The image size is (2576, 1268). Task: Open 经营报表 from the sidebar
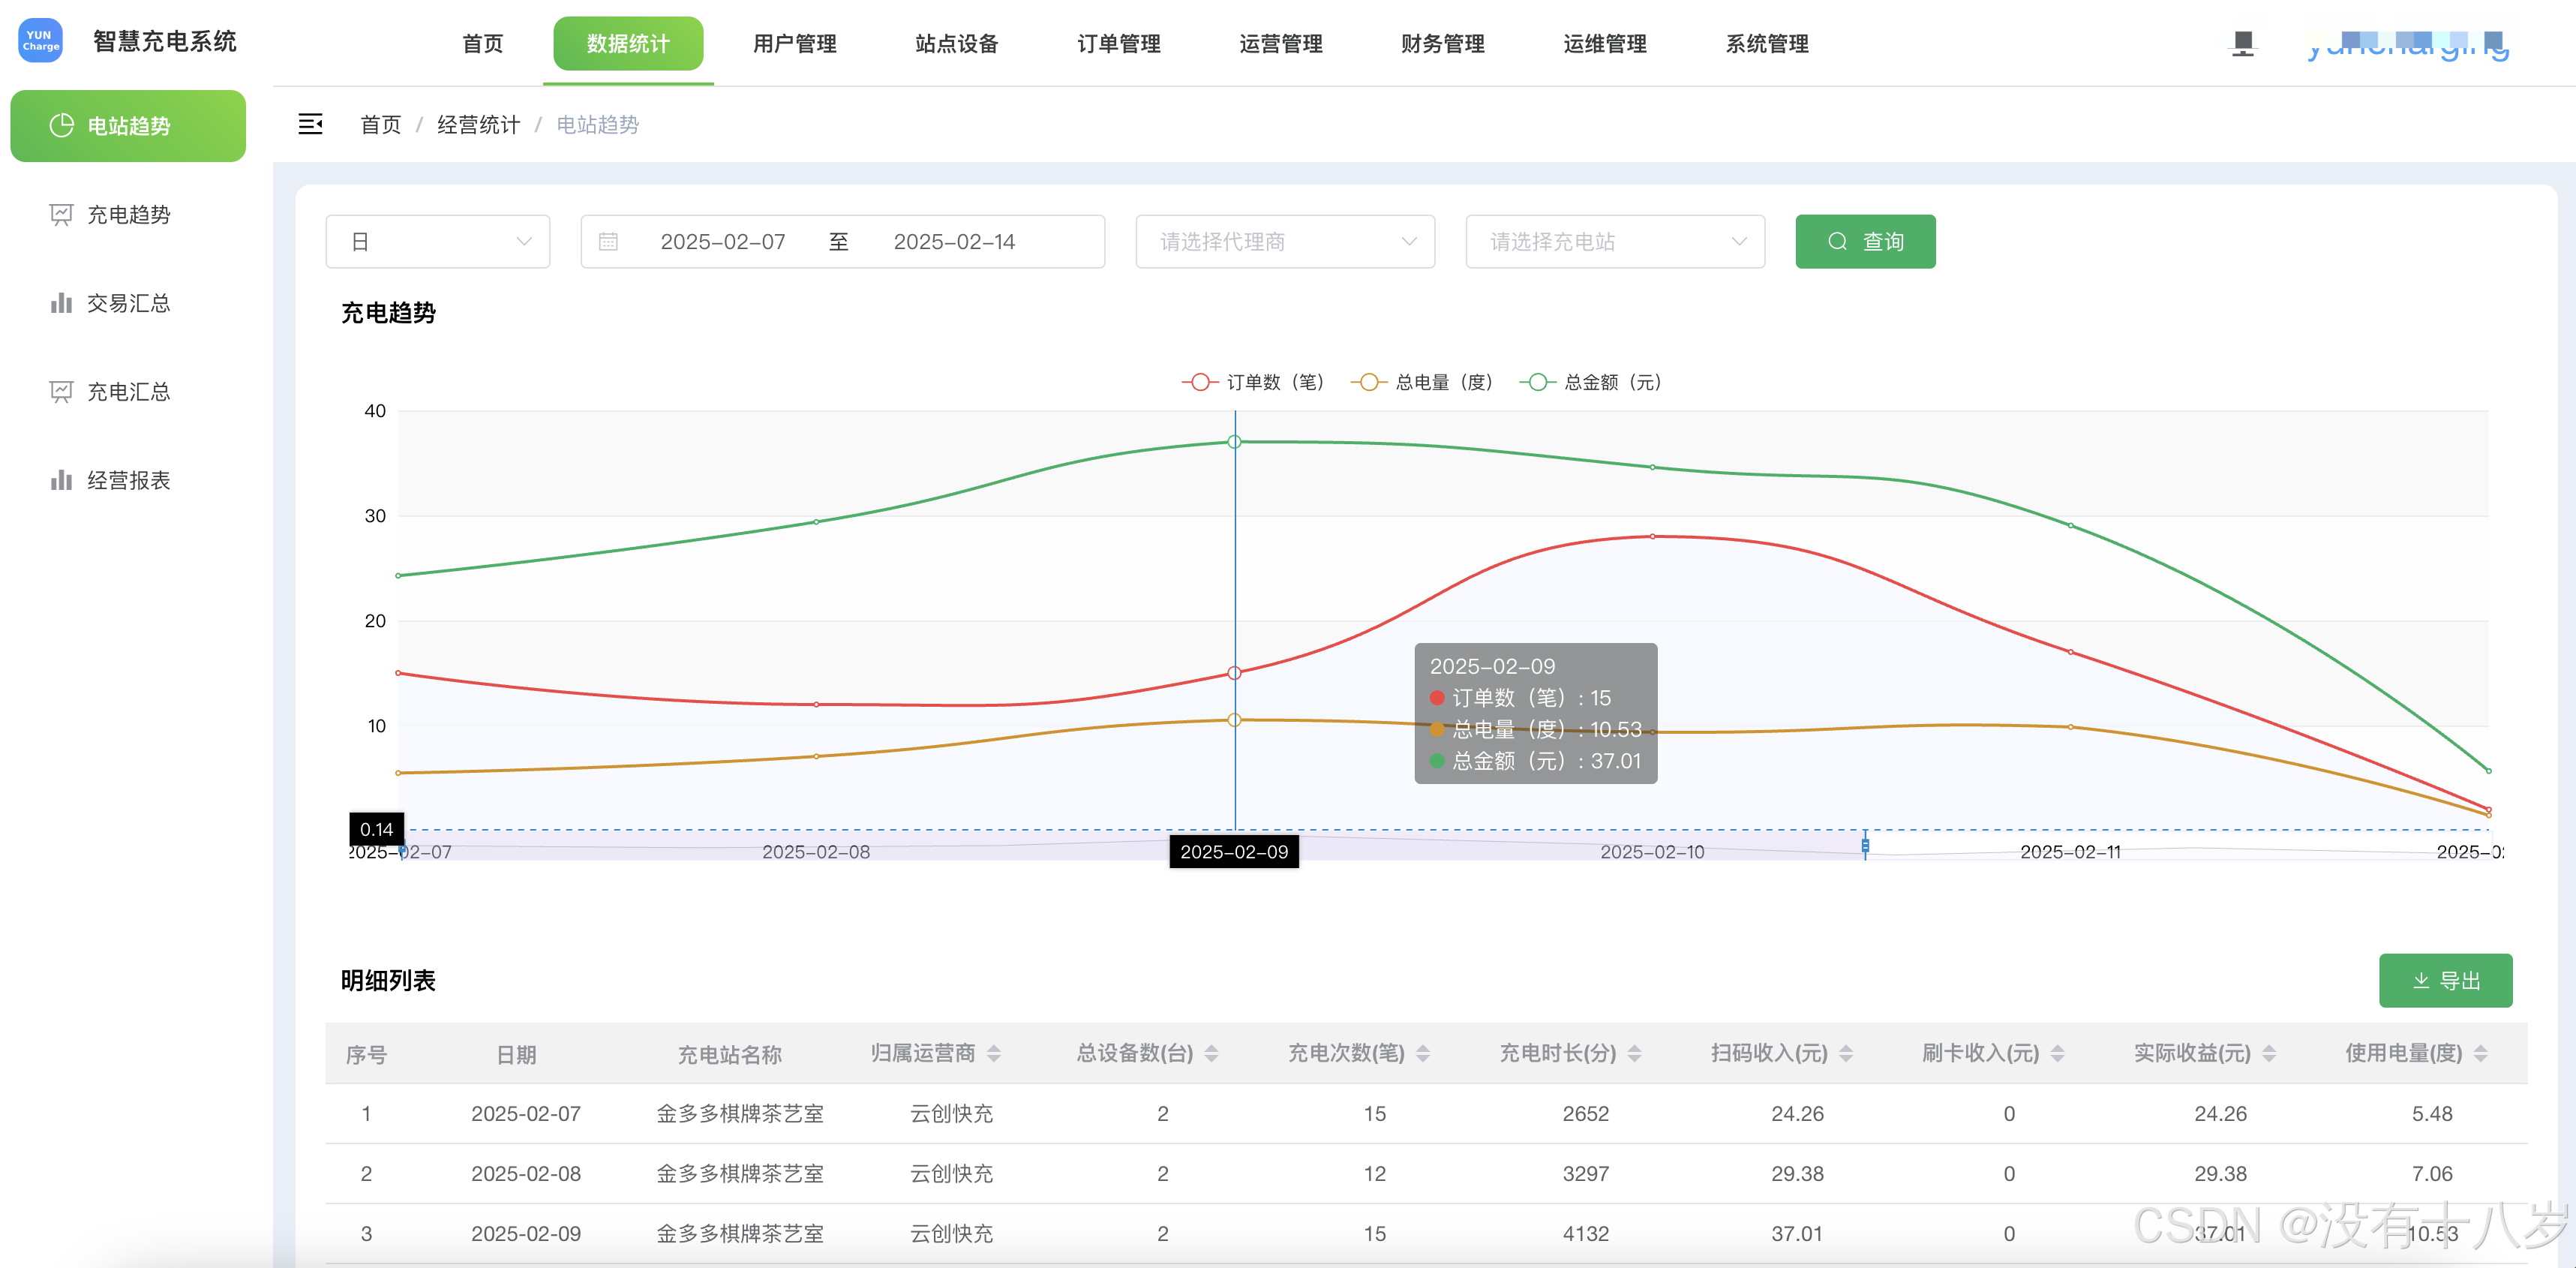coord(128,480)
